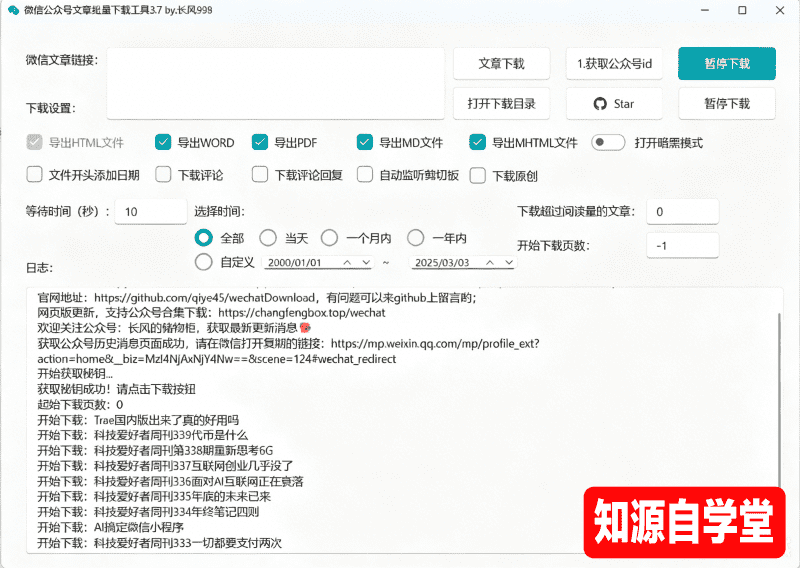The image size is (800, 568).
Task: Focus the 微信文章链接 text area
Action: point(276,84)
